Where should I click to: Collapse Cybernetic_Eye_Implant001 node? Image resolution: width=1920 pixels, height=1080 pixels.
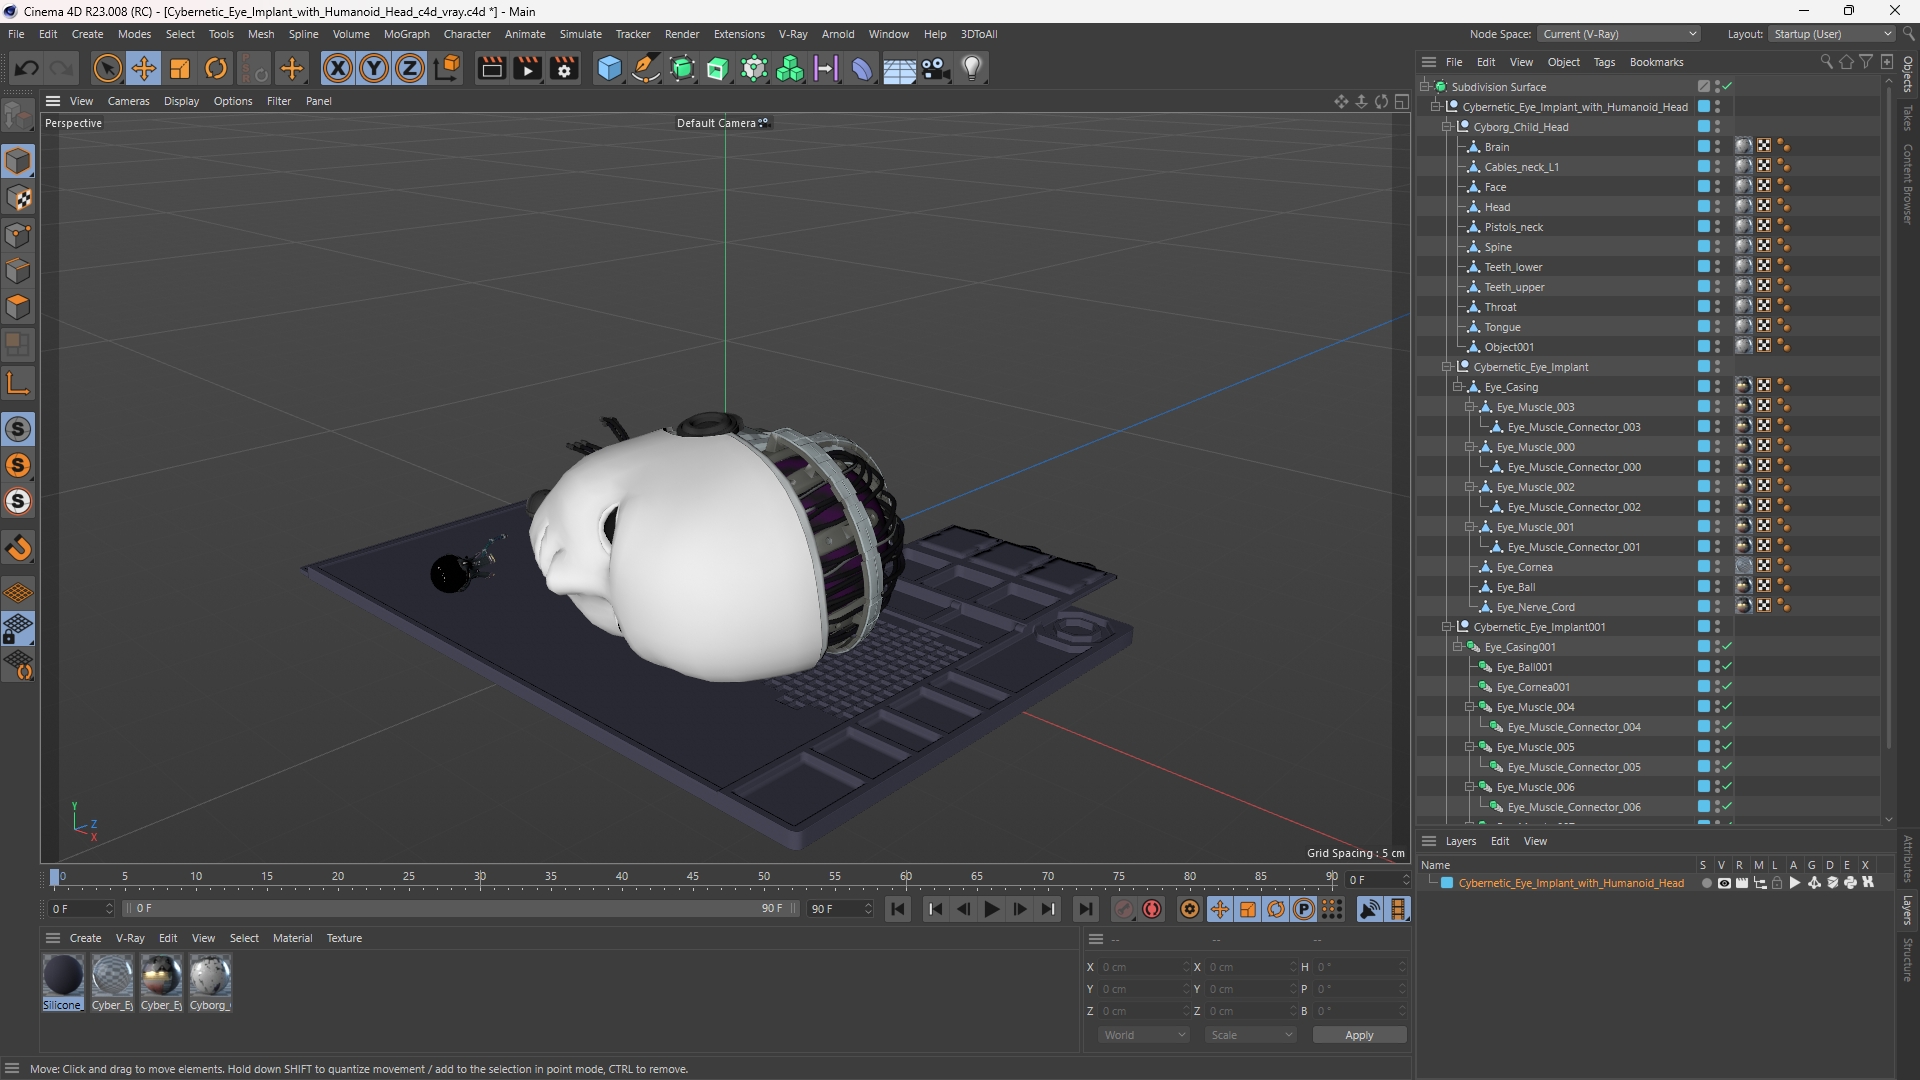click(x=1446, y=627)
